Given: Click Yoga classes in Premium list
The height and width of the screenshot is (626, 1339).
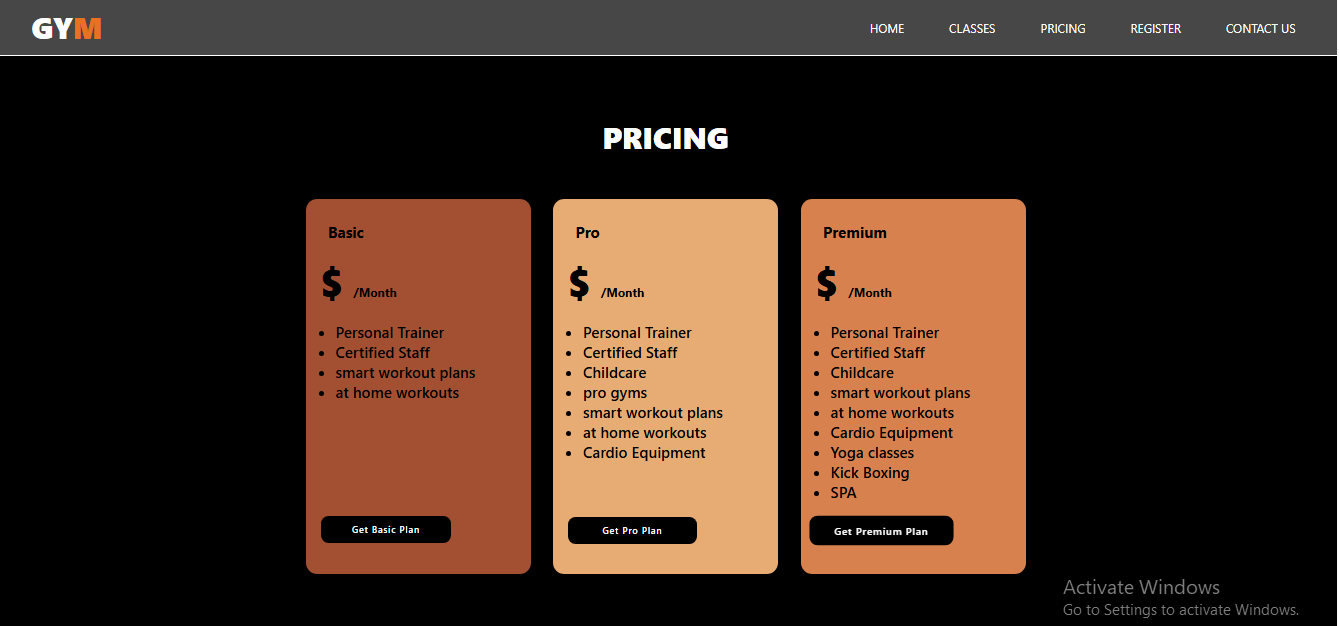Looking at the screenshot, I should pyautogui.click(x=872, y=453).
